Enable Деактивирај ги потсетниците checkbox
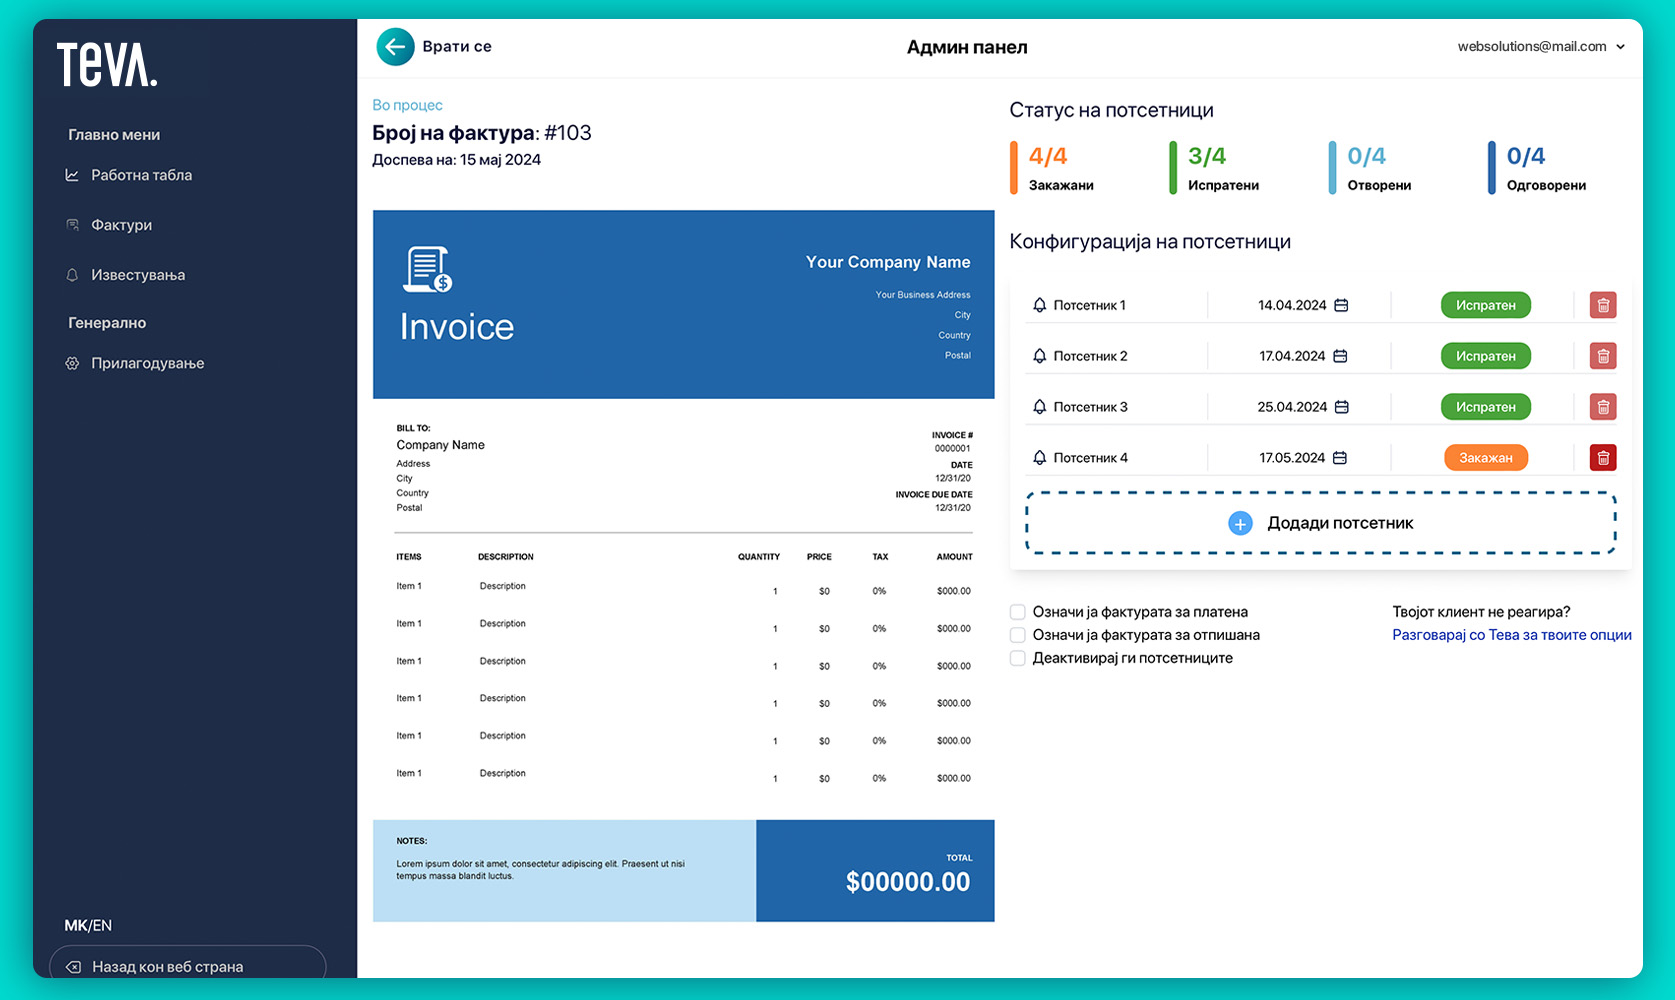 [1018, 658]
